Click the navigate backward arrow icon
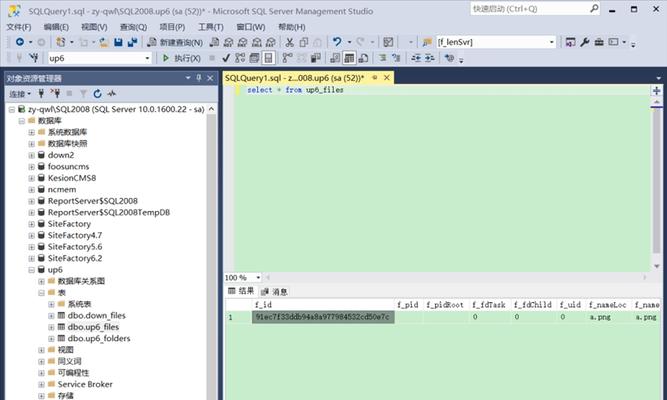 [20, 42]
